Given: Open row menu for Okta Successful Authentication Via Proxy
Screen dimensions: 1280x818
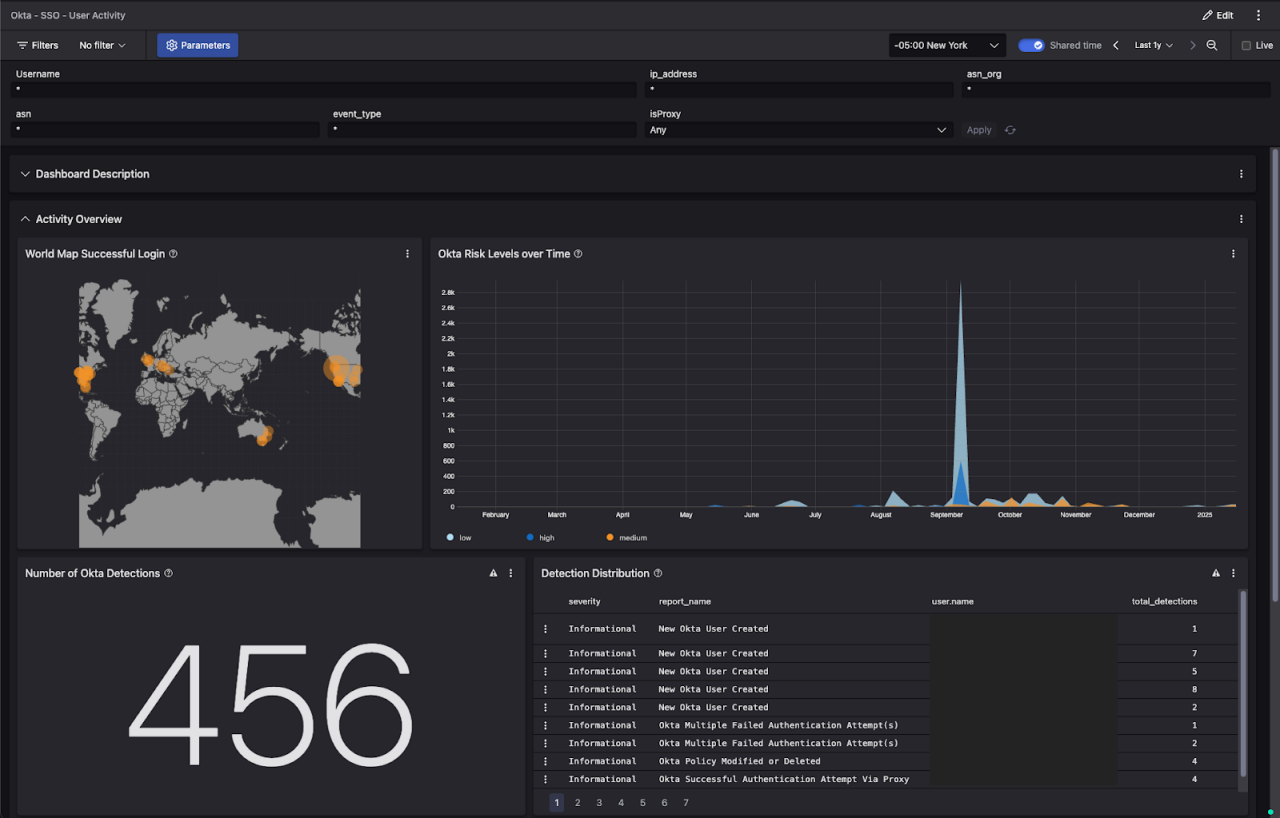Looking at the screenshot, I should 546,779.
